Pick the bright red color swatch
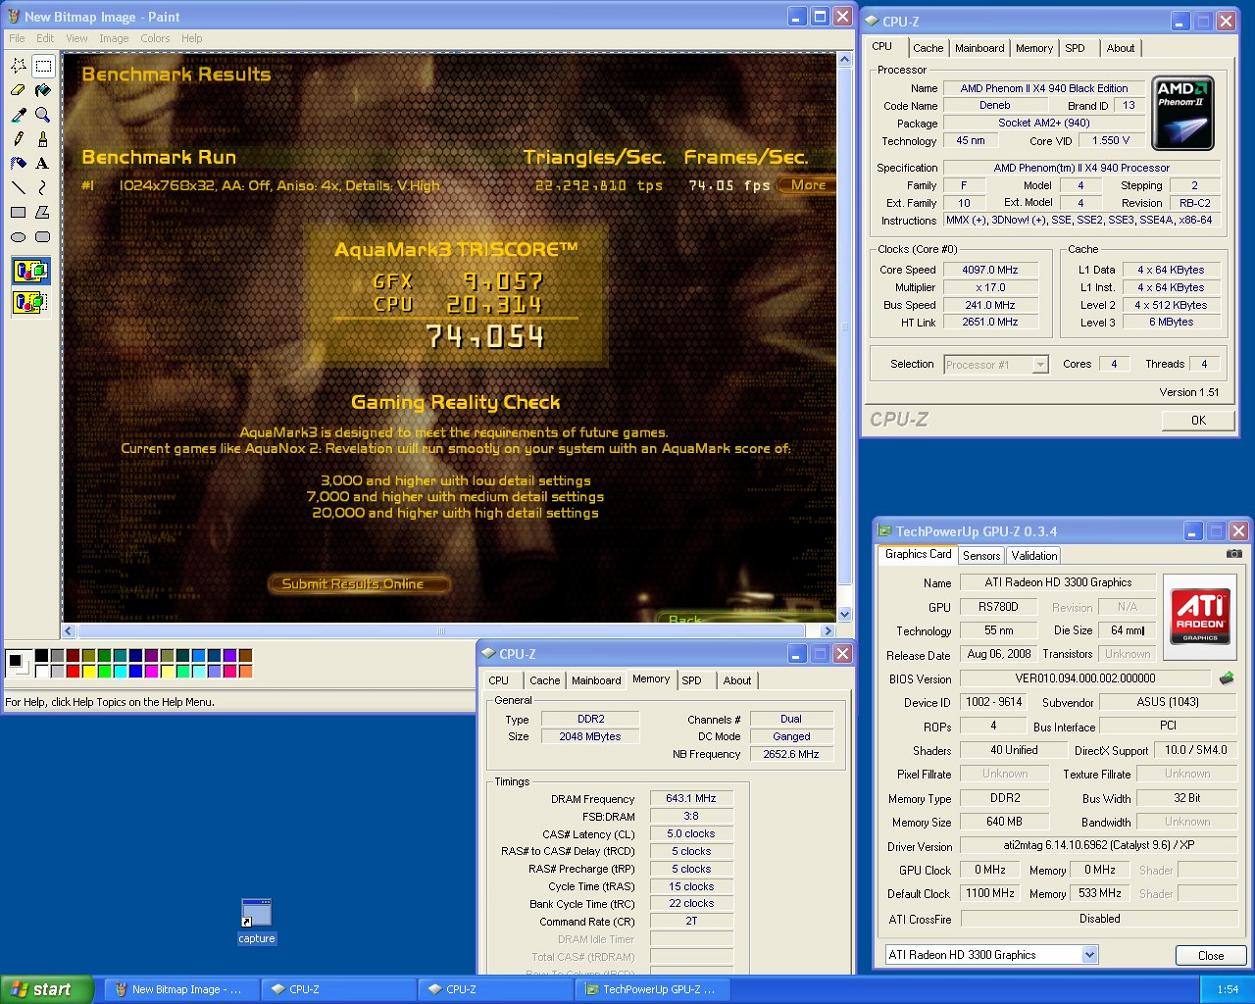Screen dimensions: 1255x1004 (x=73, y=672)
